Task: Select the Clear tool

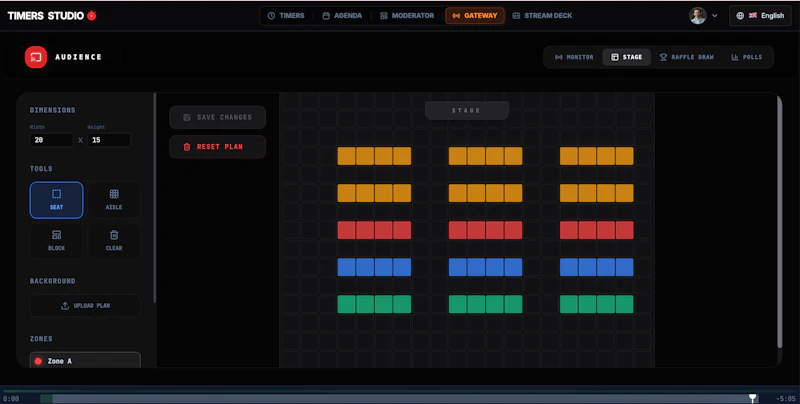Action: 114,241
